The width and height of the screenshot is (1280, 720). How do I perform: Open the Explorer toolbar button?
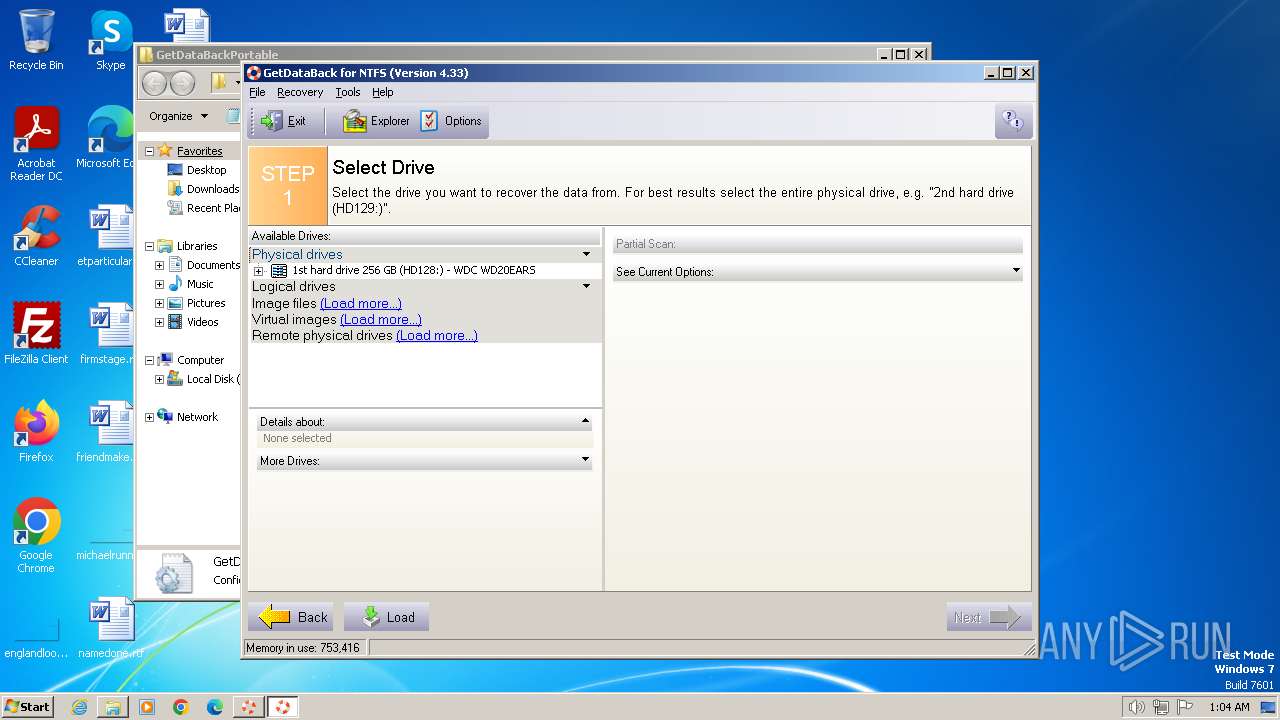click(x=376, y=121)
